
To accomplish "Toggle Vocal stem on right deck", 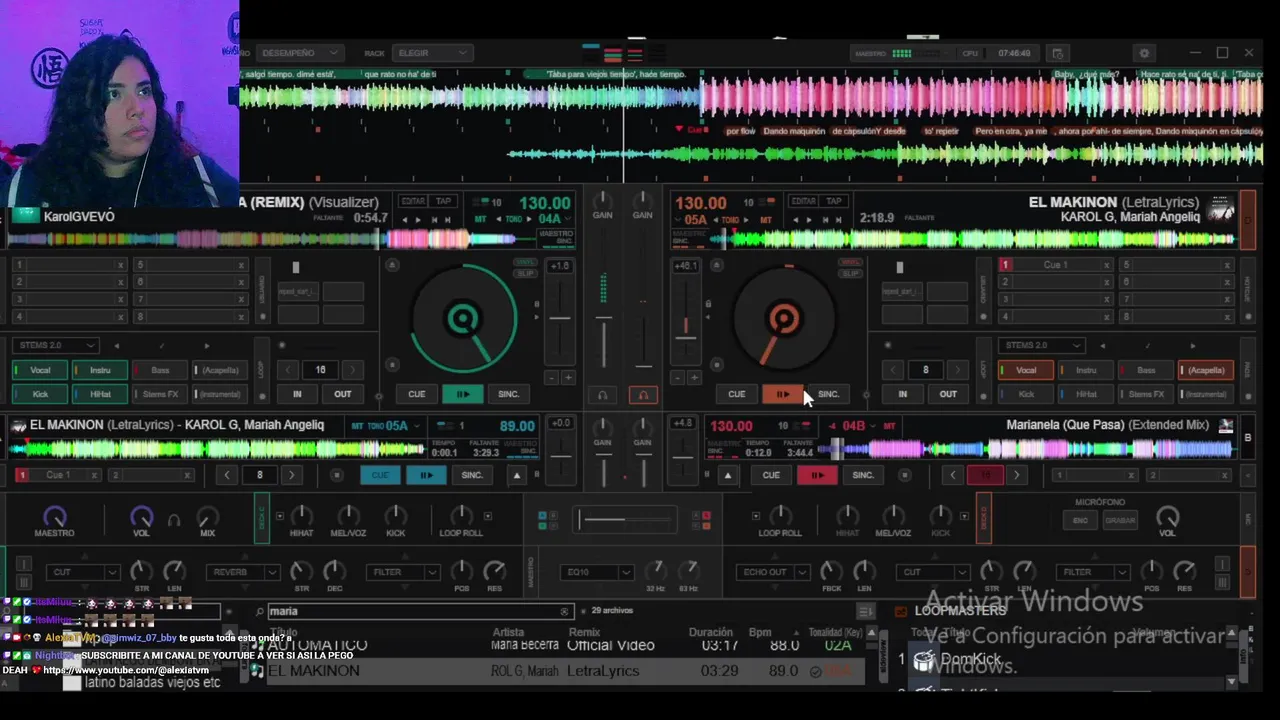I will coord(1026,370).
